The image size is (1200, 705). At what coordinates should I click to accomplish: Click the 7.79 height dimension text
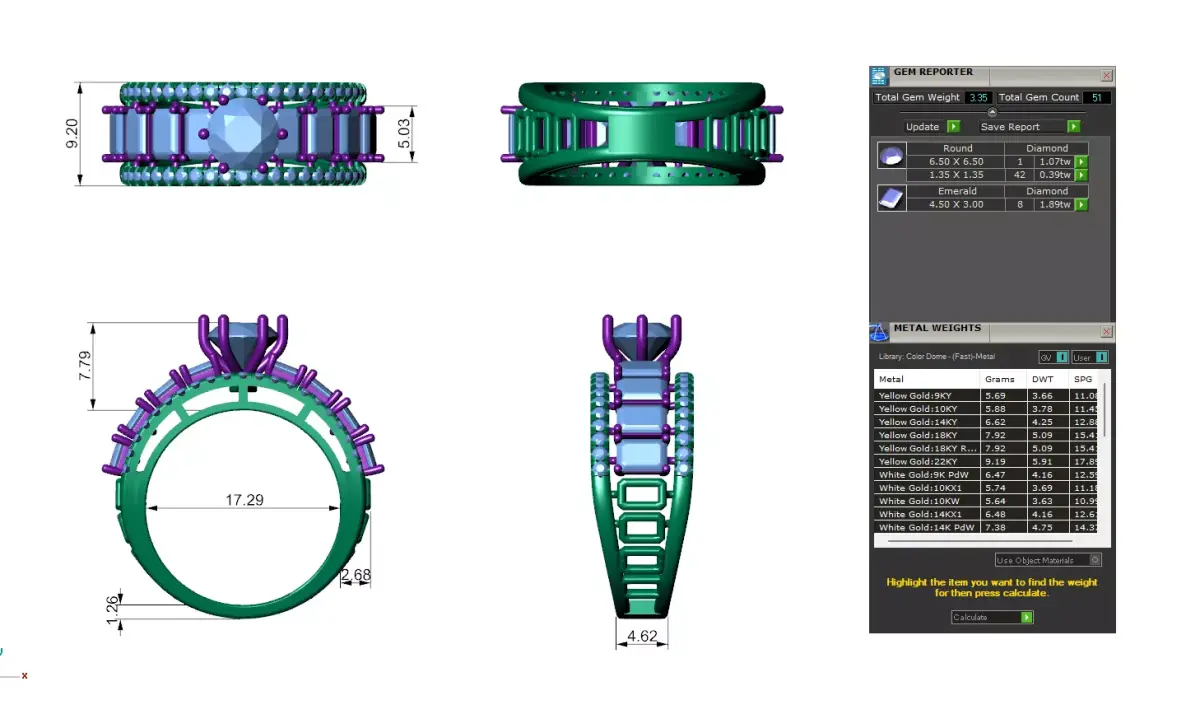click(85, 365)
